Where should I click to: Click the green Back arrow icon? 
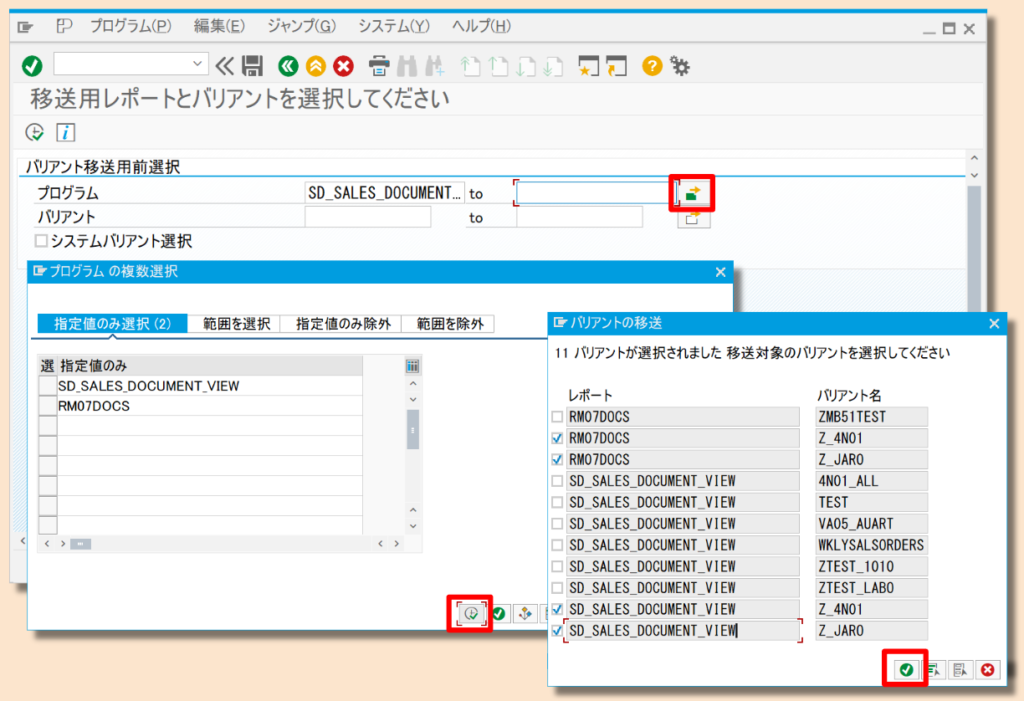point(288,65)
